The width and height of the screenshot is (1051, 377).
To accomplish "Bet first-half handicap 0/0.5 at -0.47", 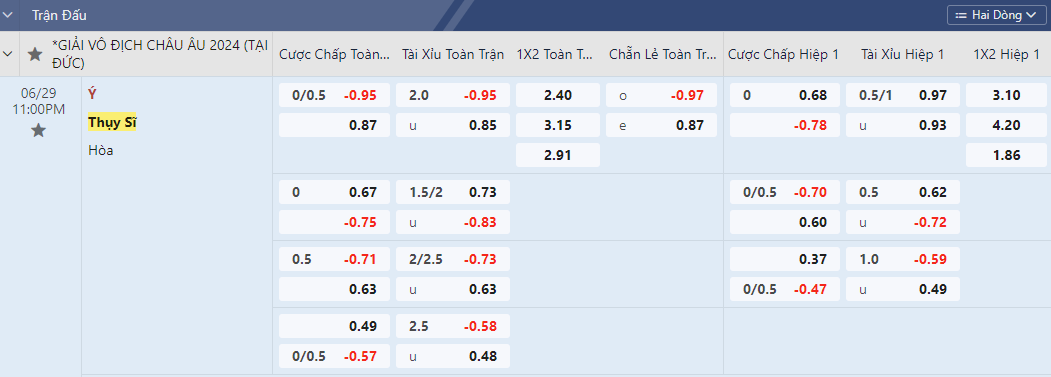I will tap(784, 289).
